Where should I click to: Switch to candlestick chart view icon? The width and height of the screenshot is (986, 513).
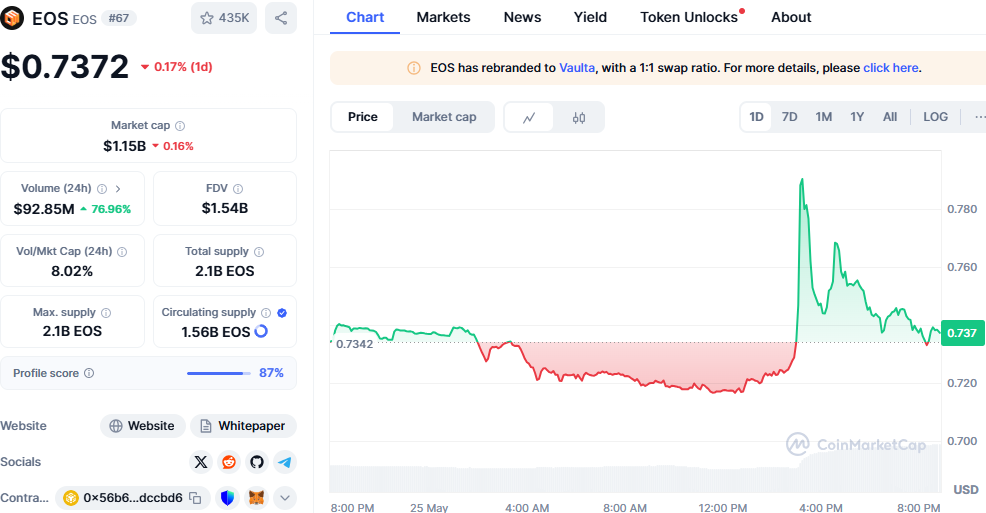click(x=579, y=118)
